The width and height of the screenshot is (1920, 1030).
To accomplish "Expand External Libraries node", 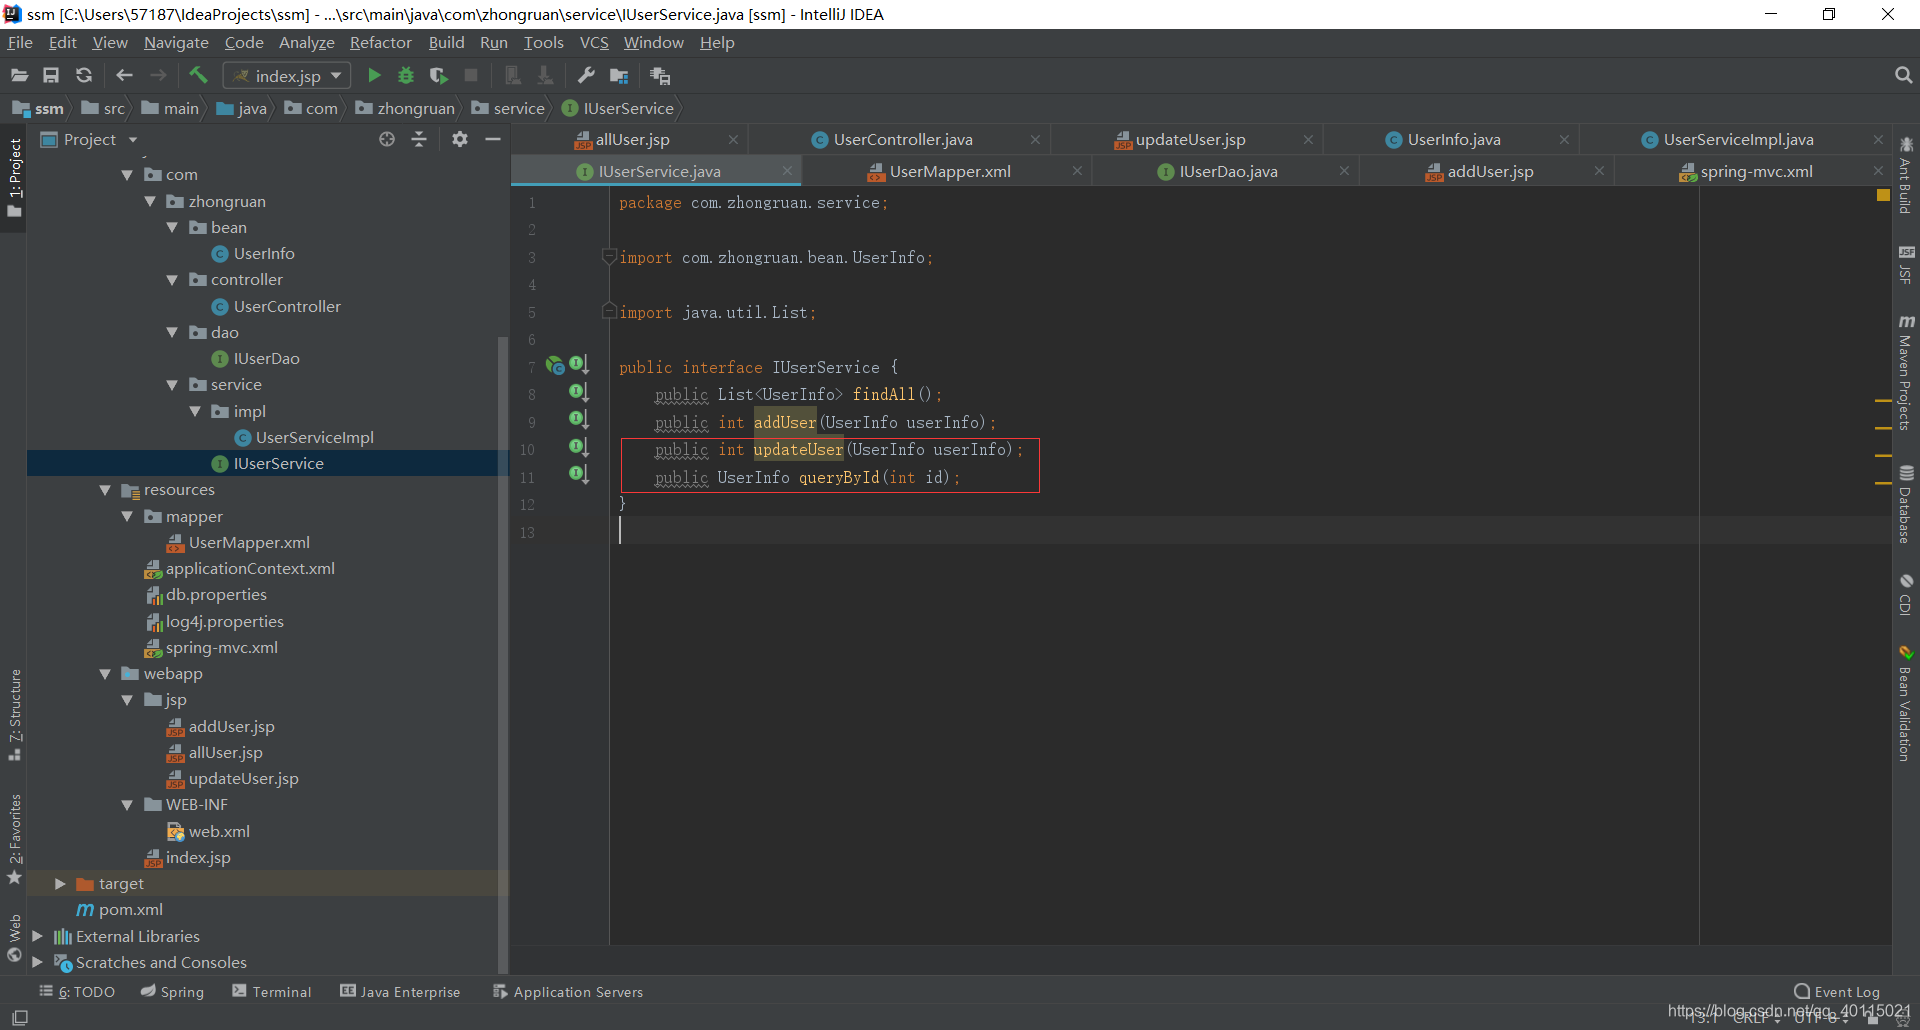I will click(x=37, y=936).
